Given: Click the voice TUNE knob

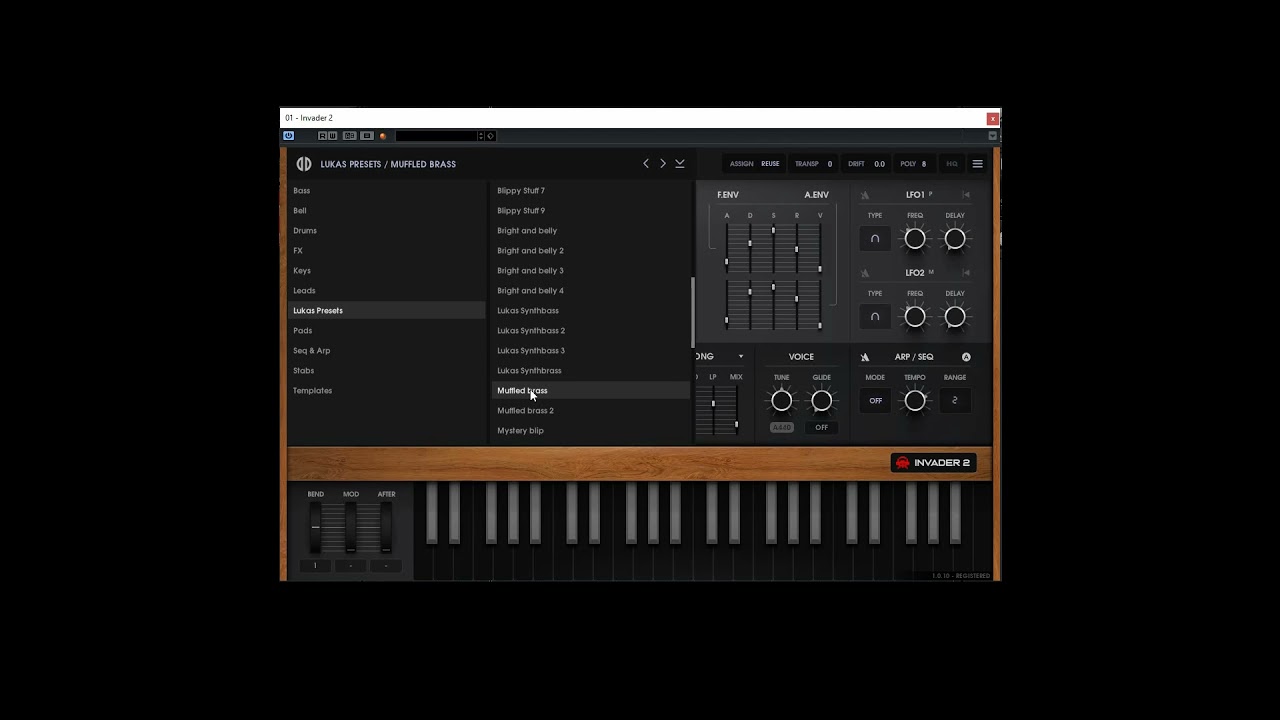Looking at the screenshot, I should (782, 401).
